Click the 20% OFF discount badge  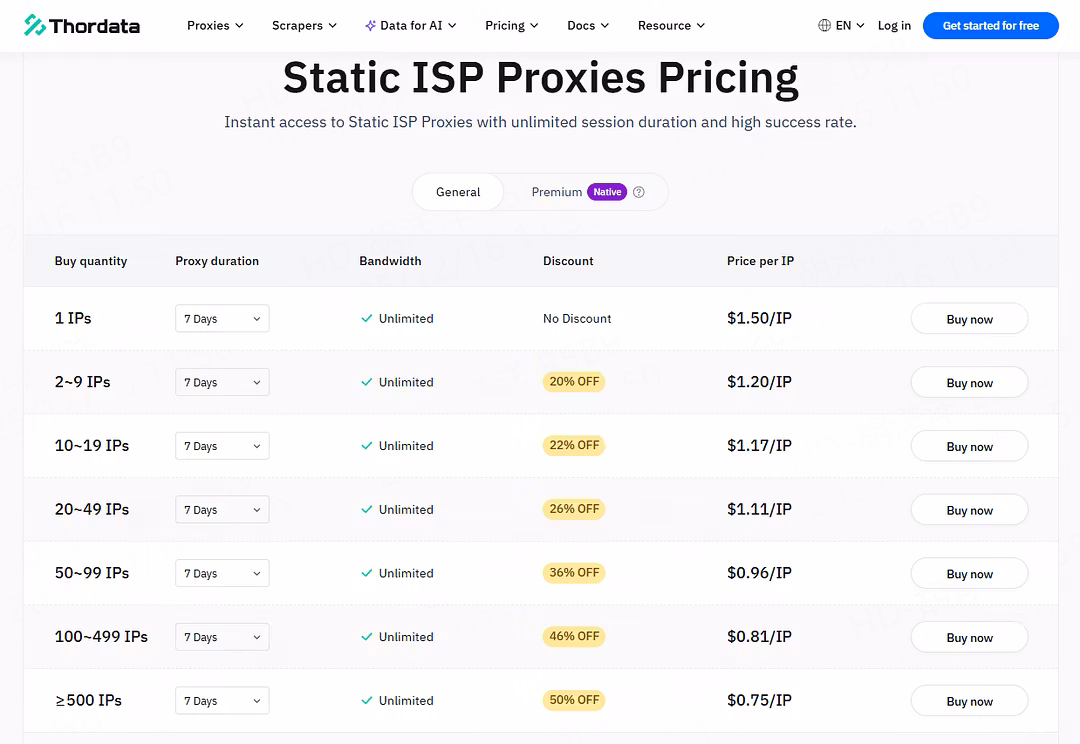(x=574, y=382)
